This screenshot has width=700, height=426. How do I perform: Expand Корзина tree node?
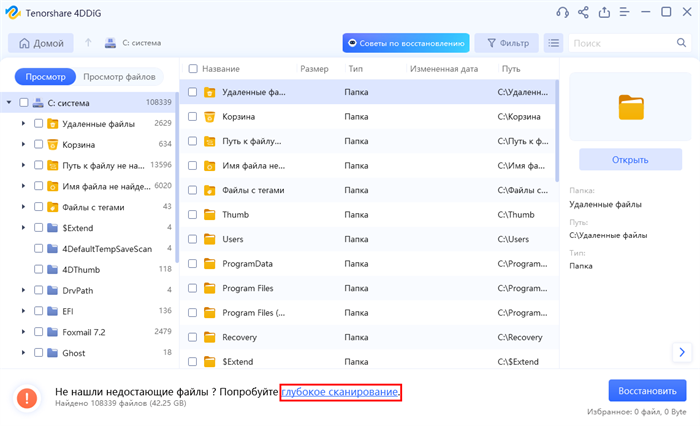point(23,145)
